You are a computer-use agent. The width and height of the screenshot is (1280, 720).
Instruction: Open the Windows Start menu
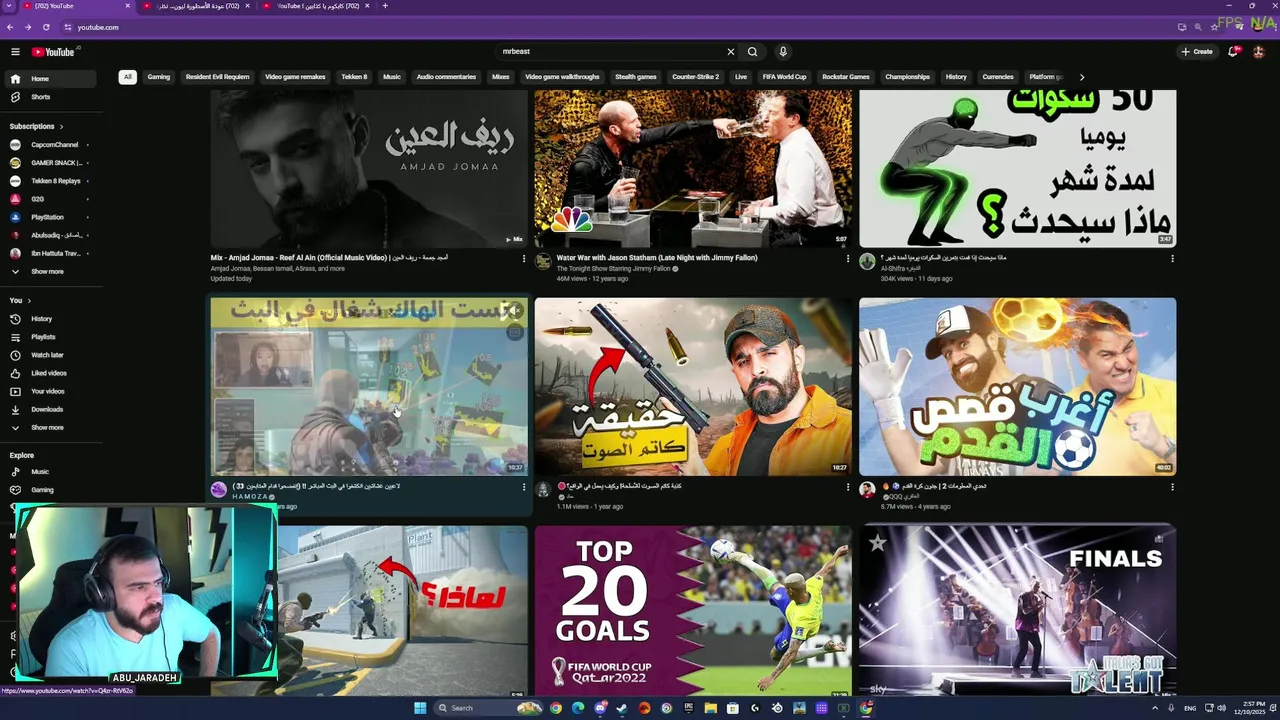click(x=420, y=708)
